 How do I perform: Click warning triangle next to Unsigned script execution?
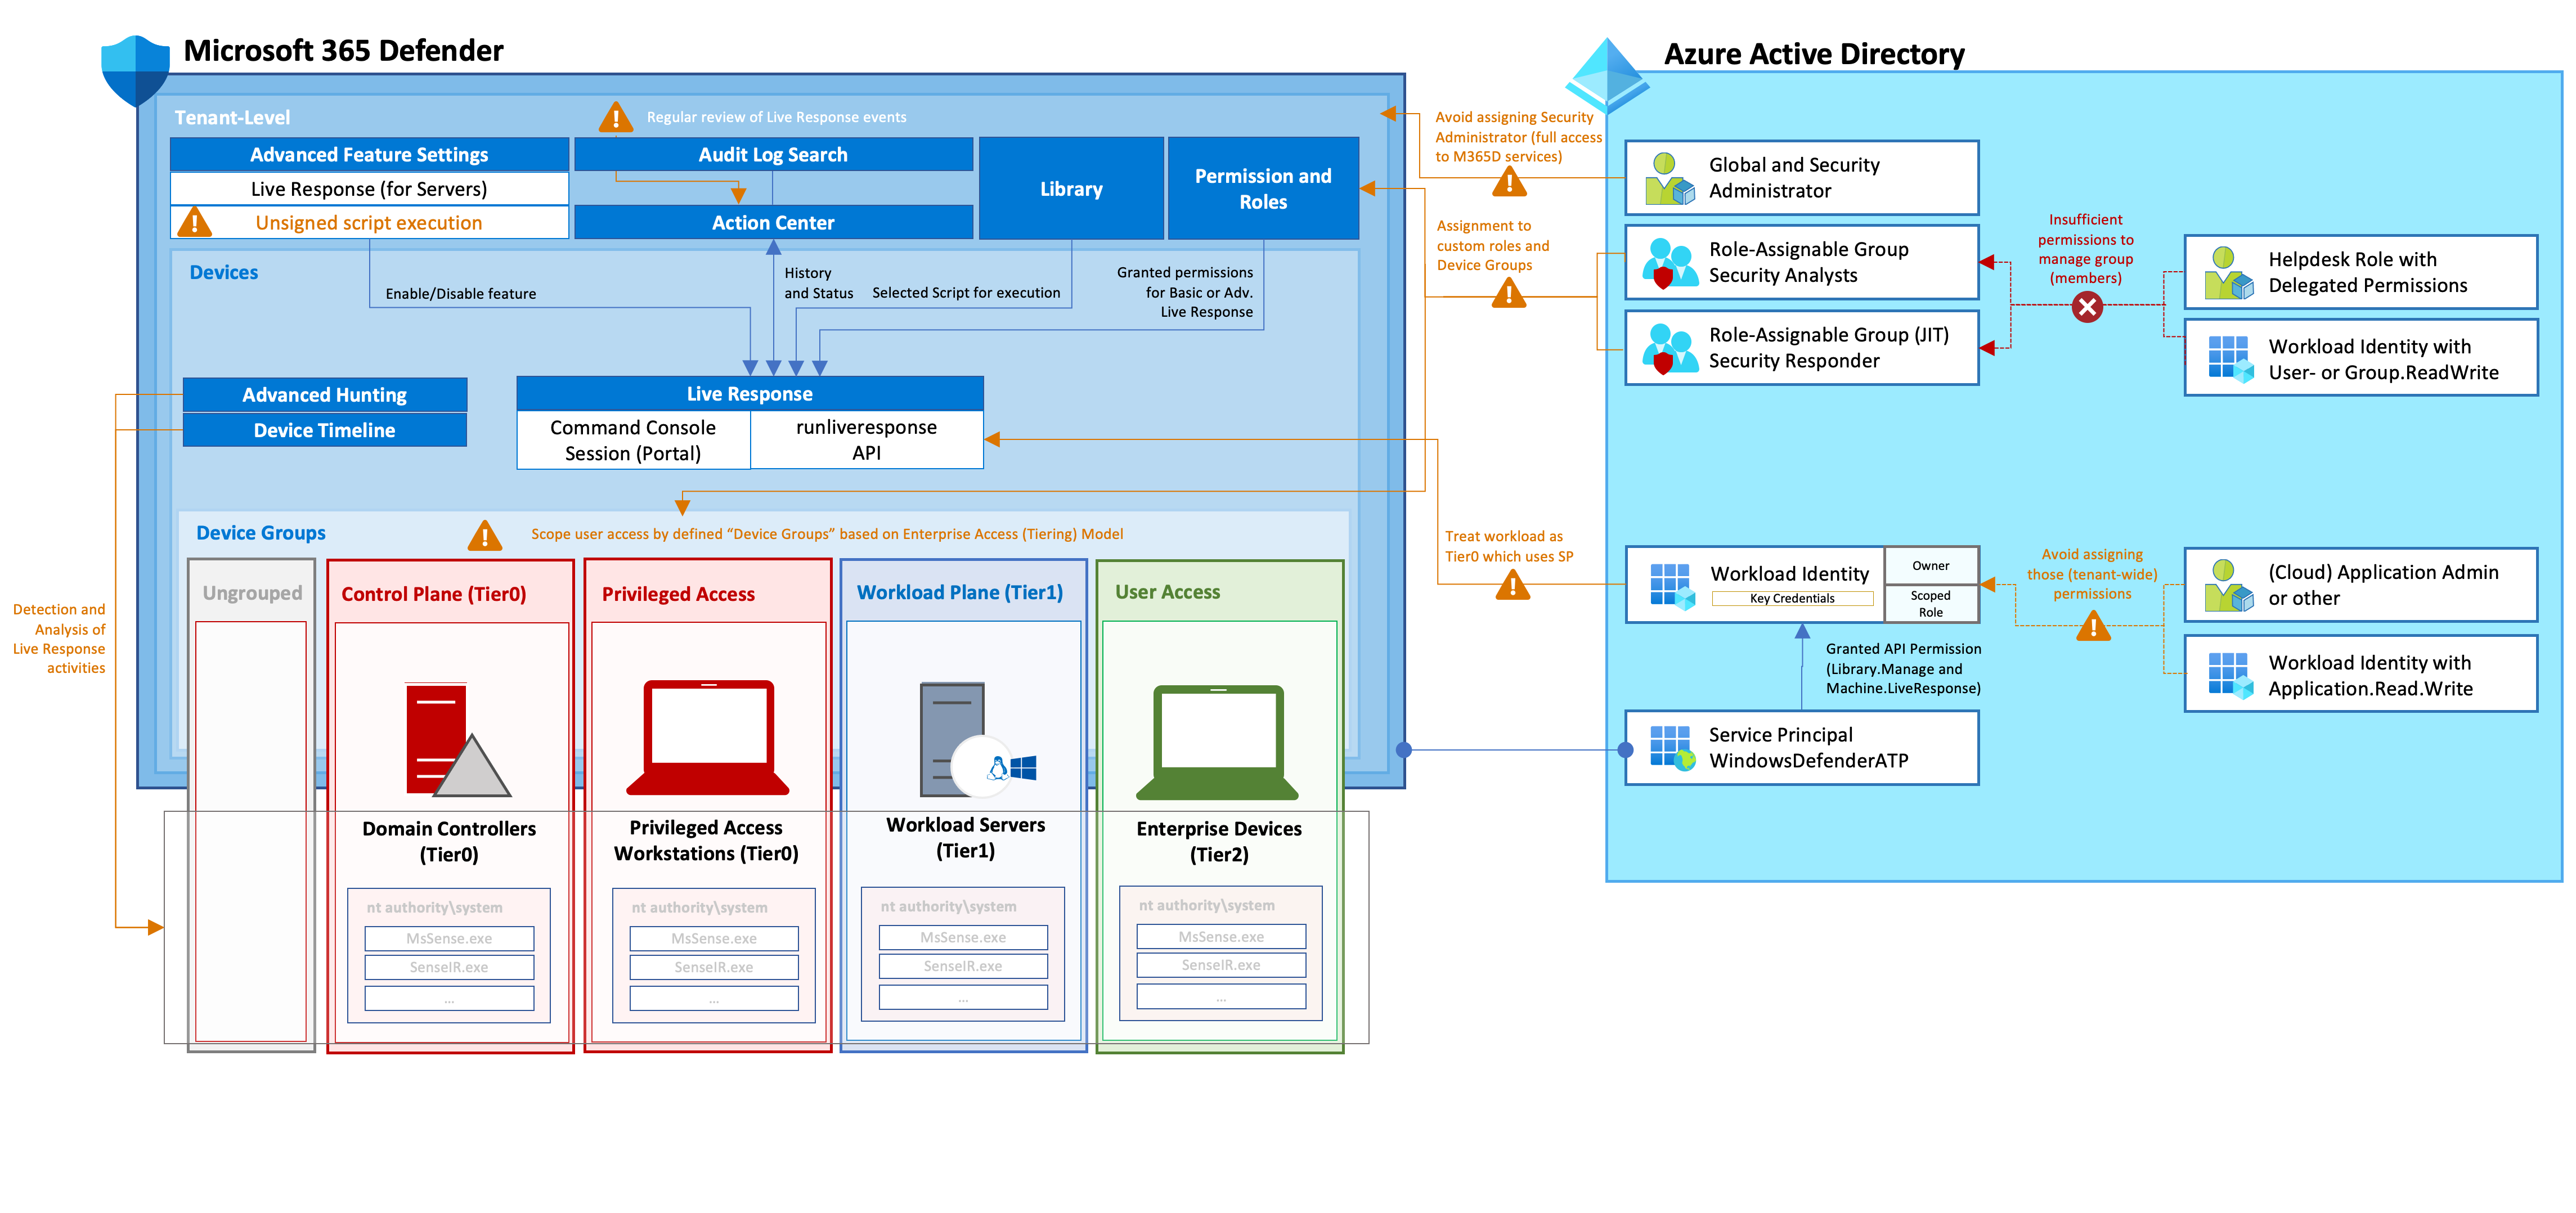point(194,222)
